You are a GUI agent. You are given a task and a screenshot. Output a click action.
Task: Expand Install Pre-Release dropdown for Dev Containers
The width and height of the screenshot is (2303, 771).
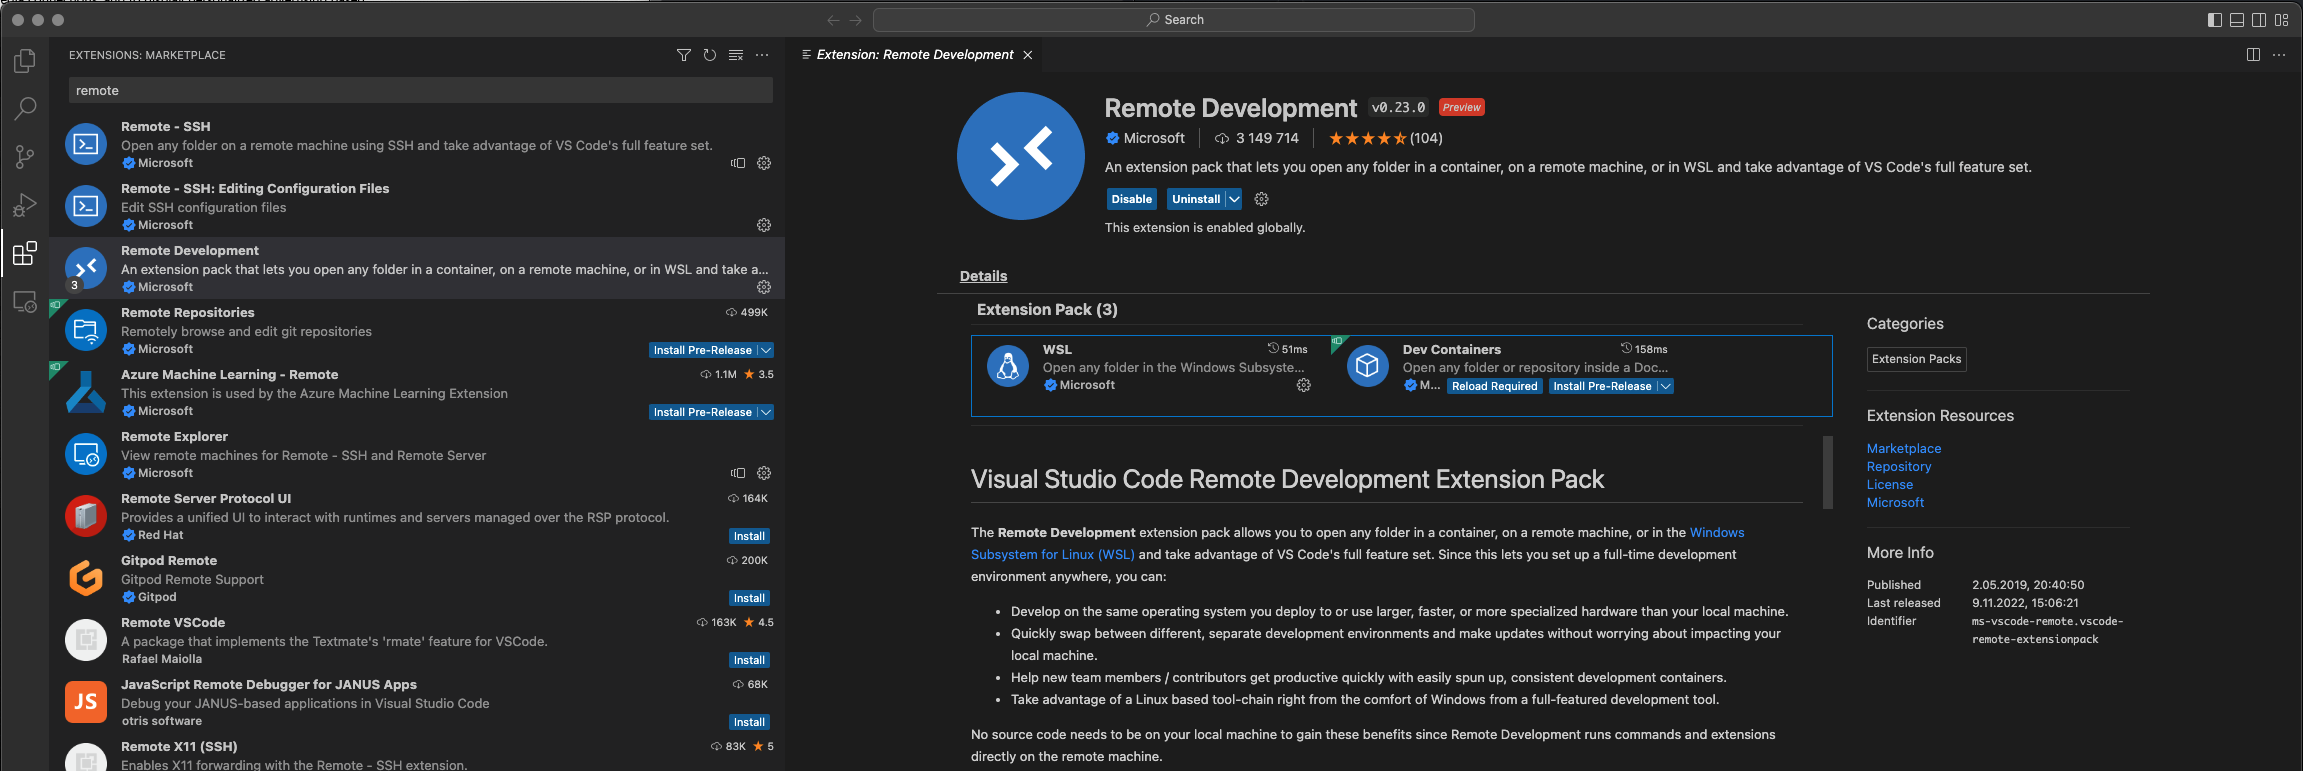coord(1665,386)
